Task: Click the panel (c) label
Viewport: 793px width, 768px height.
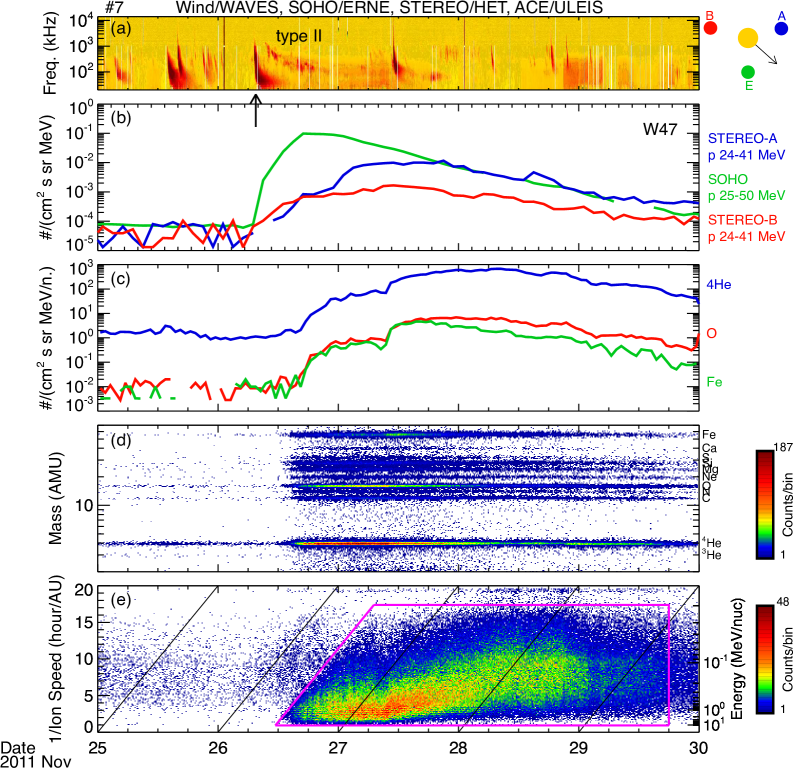Action: tap(121, 279)
